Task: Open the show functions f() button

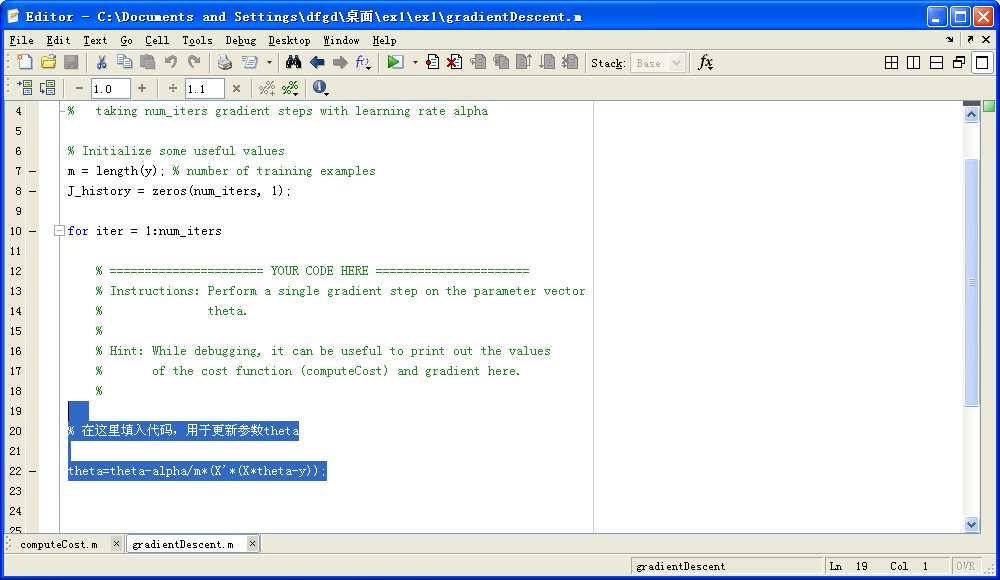Action: tap(364, 63)
